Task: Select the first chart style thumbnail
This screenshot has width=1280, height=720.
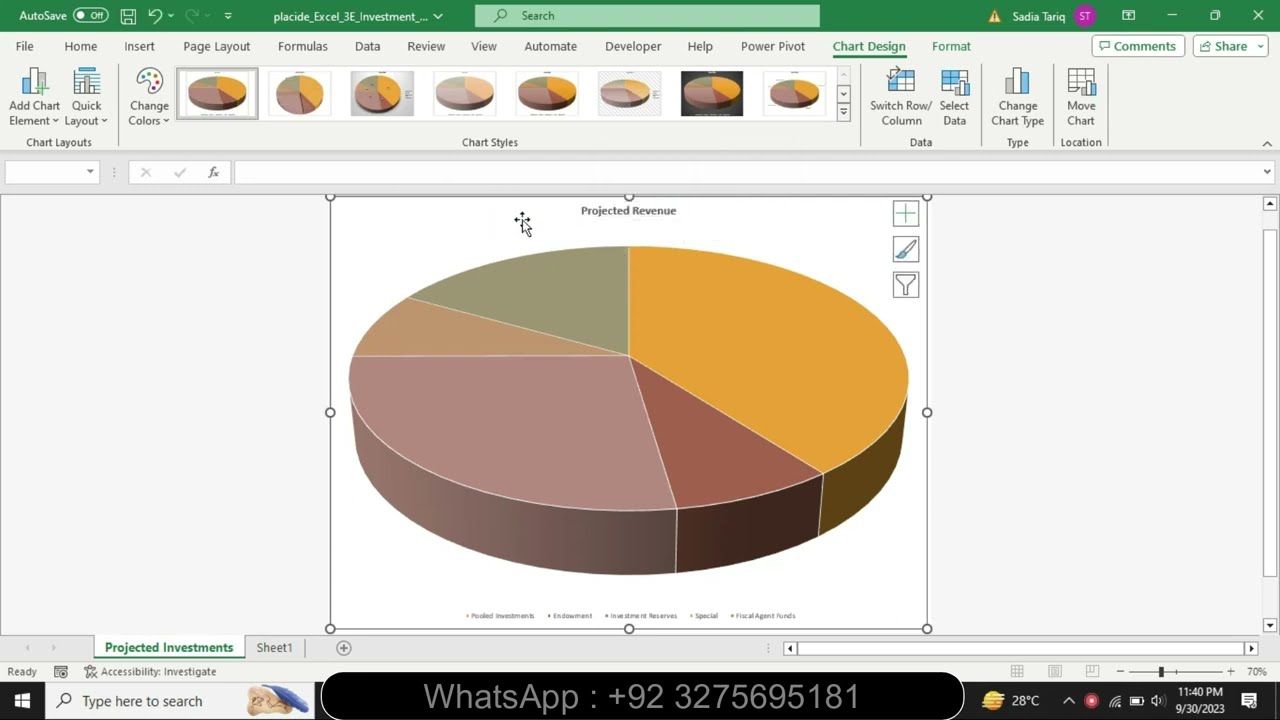Action: pyautogui.click(x=217, y=93)
